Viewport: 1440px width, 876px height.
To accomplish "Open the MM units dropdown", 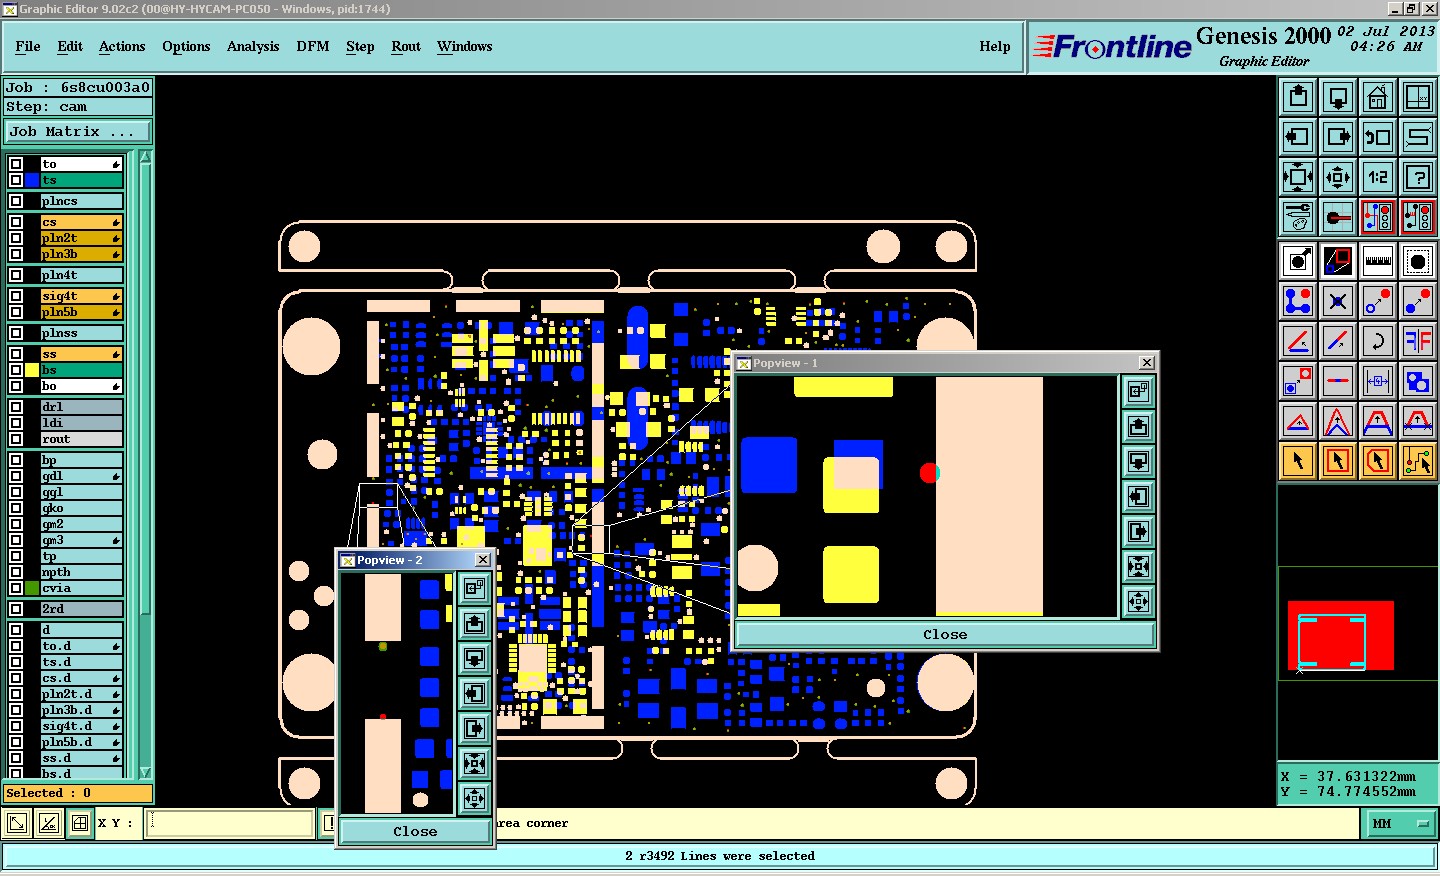I will [x=1401, y=824].
